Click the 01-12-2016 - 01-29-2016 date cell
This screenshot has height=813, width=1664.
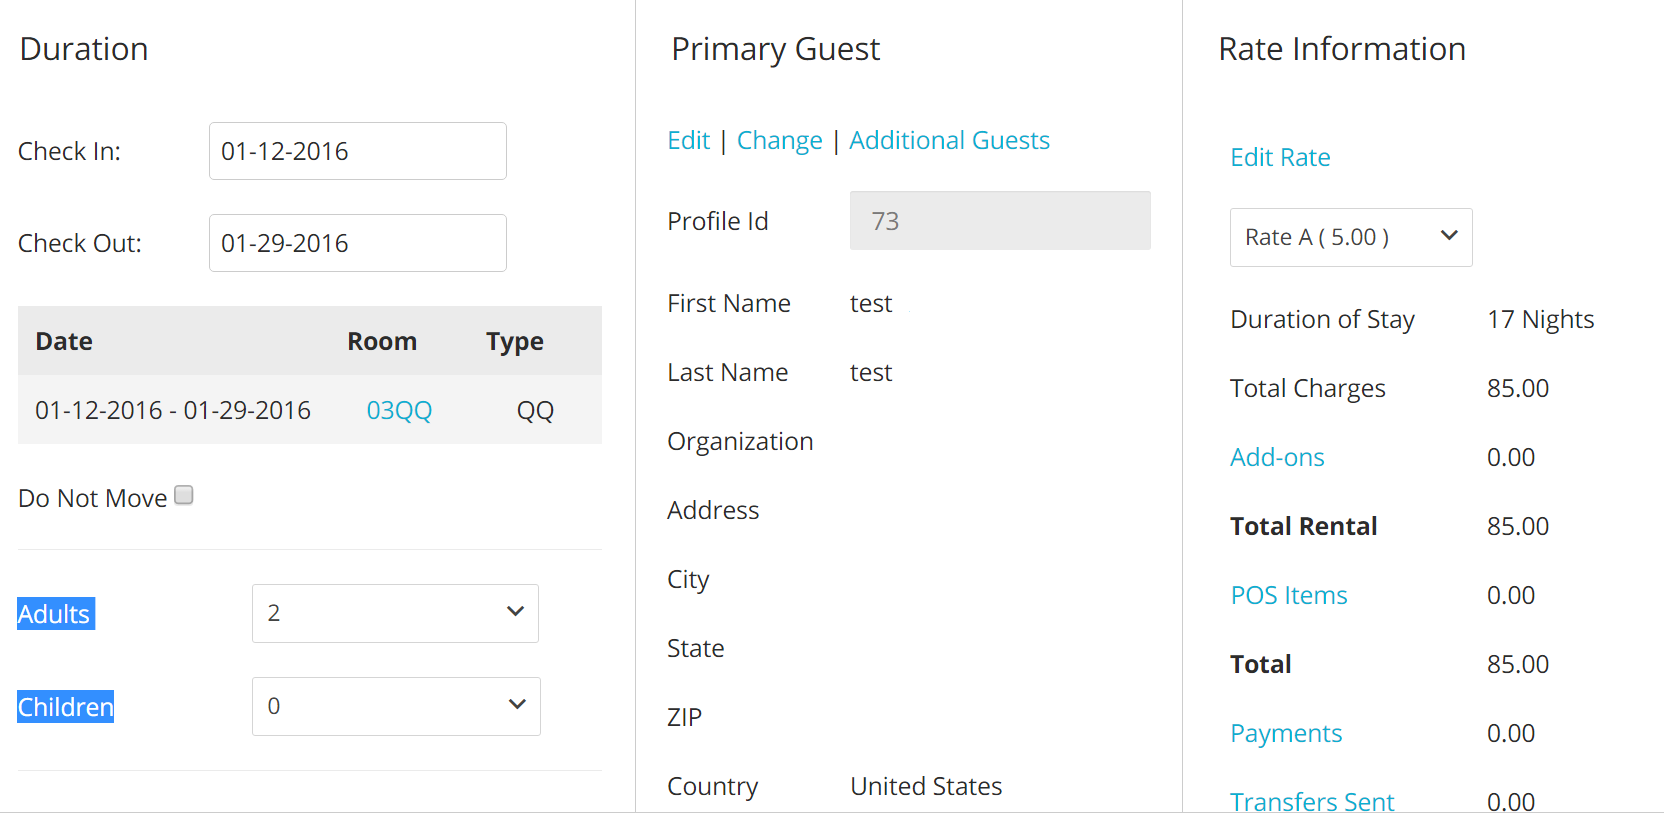pos(173,410)
